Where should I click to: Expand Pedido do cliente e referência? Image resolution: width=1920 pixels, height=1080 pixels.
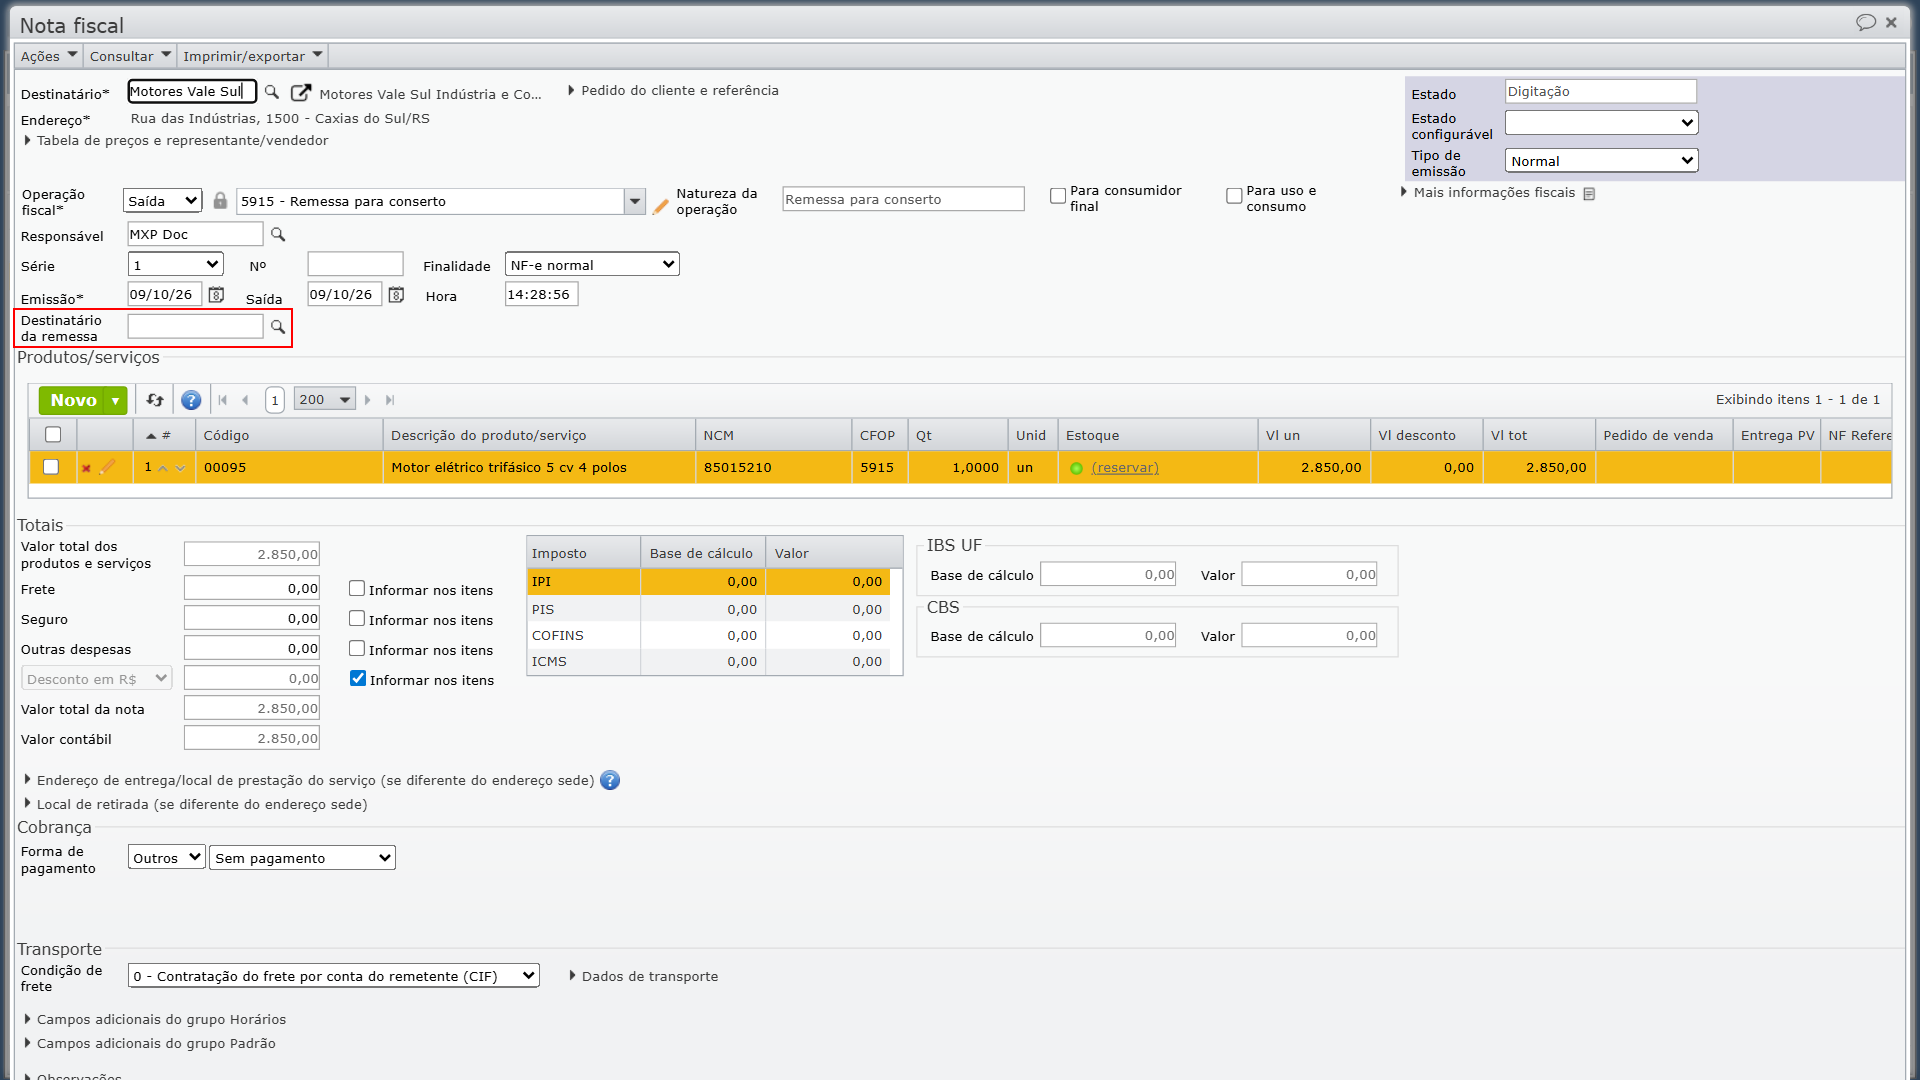pyautogui.click(x=673, y=91)
